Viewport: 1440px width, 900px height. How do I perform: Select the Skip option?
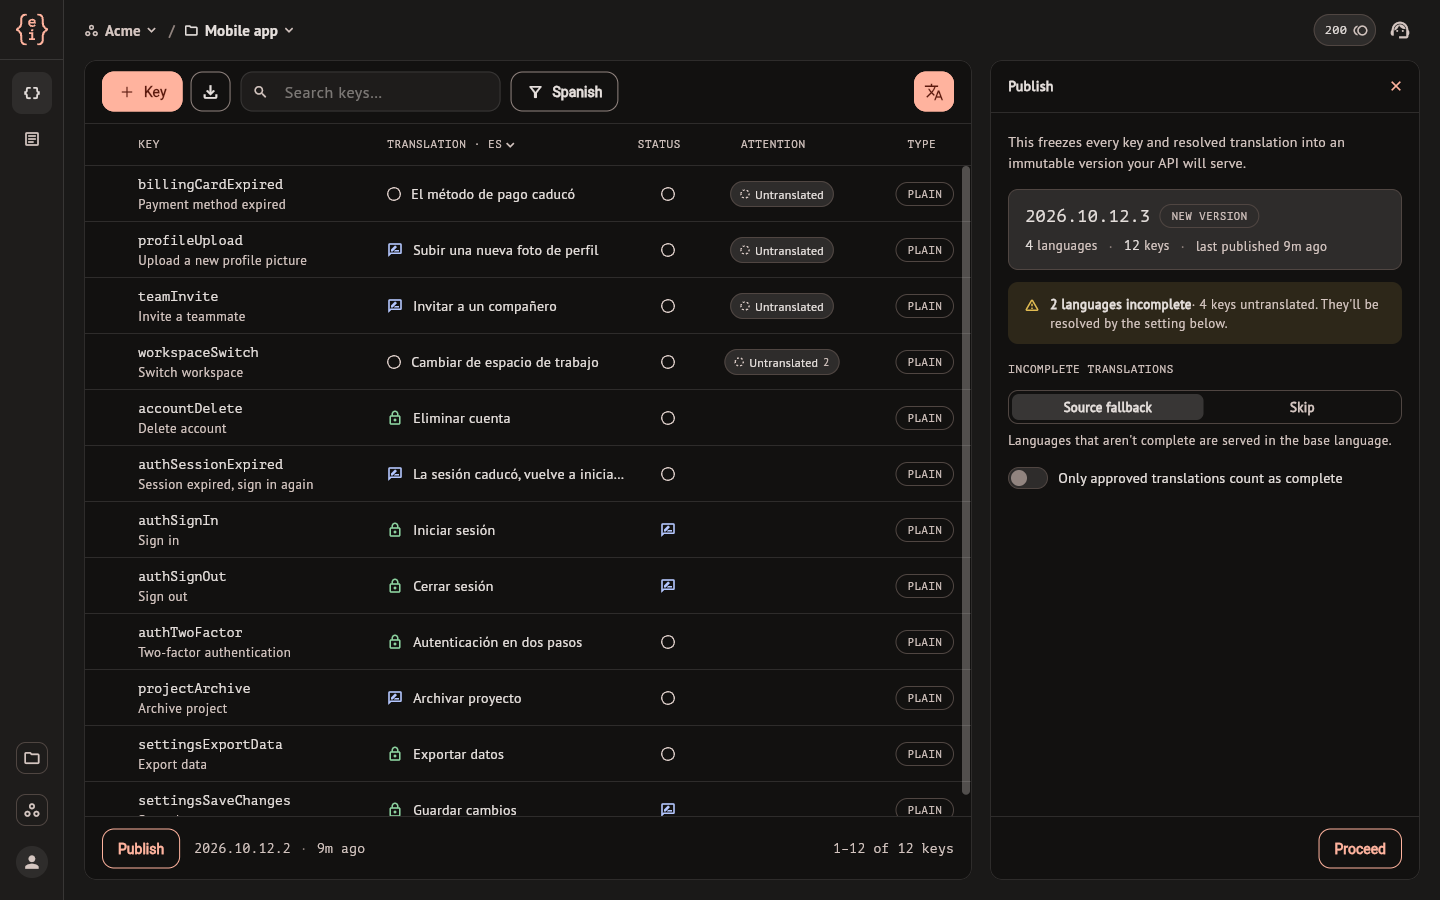point(1301,407)
